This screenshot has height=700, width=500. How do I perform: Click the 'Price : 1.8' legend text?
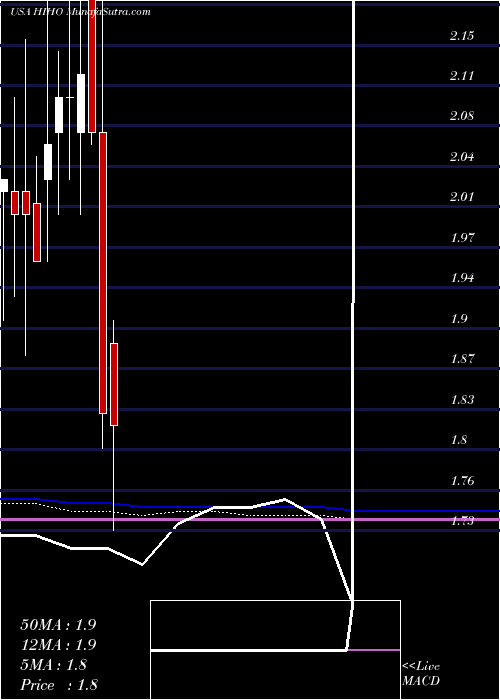coord(59,685)
